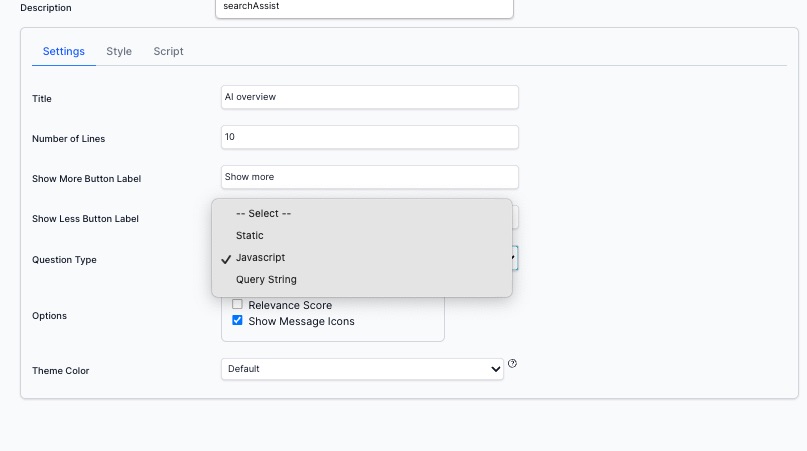Image resolution: width=807 pixels, height=451 pixels.
Task: Click the help icon beside Theme Color
Action: (x=512, y=364)
